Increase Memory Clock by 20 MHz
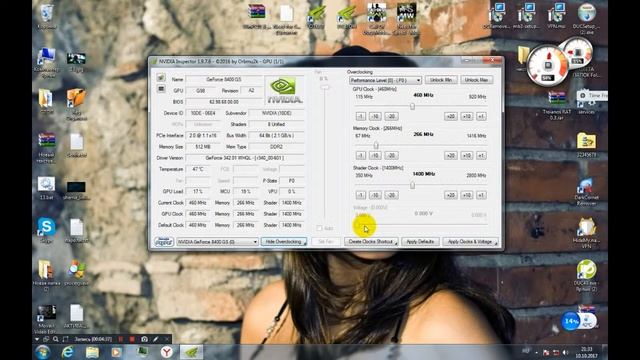 point(451,156)
